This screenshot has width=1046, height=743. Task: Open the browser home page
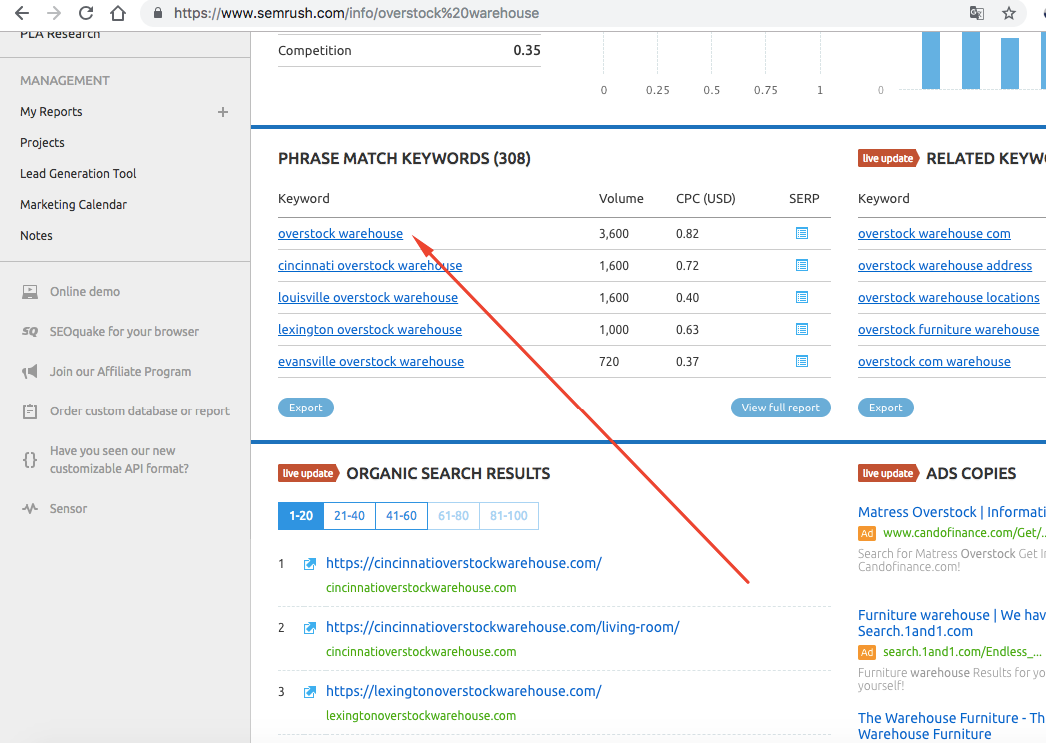[x=118, y=13]
